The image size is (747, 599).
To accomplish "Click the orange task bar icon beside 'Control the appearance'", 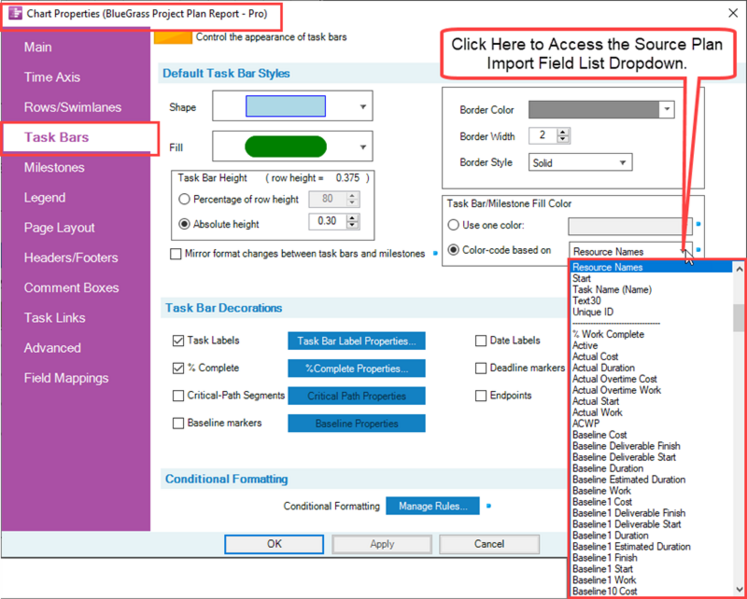I will (173, 38).
